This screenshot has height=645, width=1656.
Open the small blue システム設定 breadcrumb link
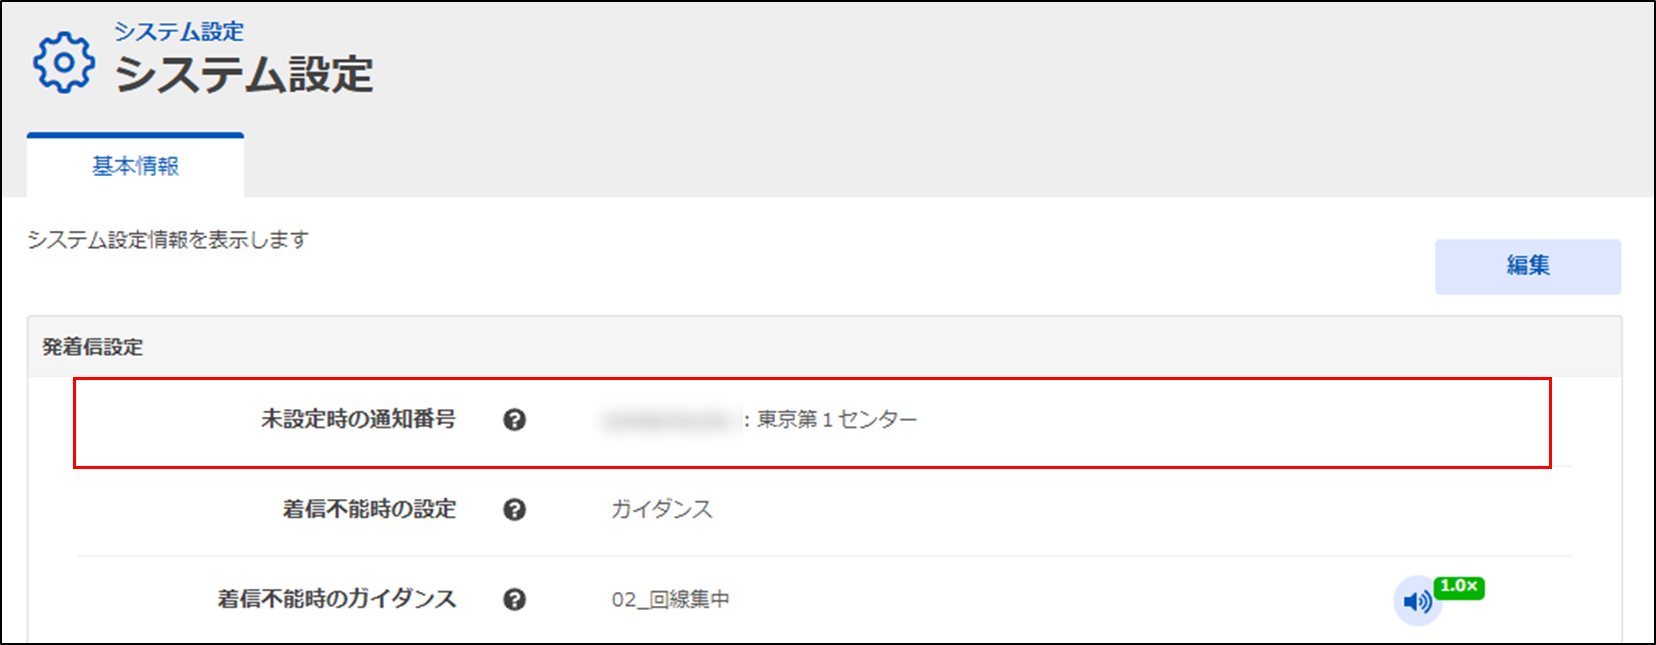point(179,32)
